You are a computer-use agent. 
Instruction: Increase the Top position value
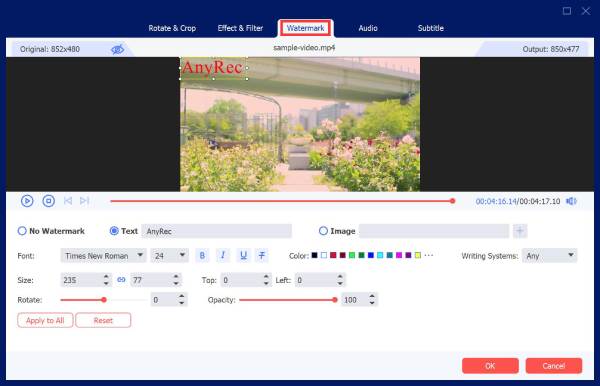[266, 277]
